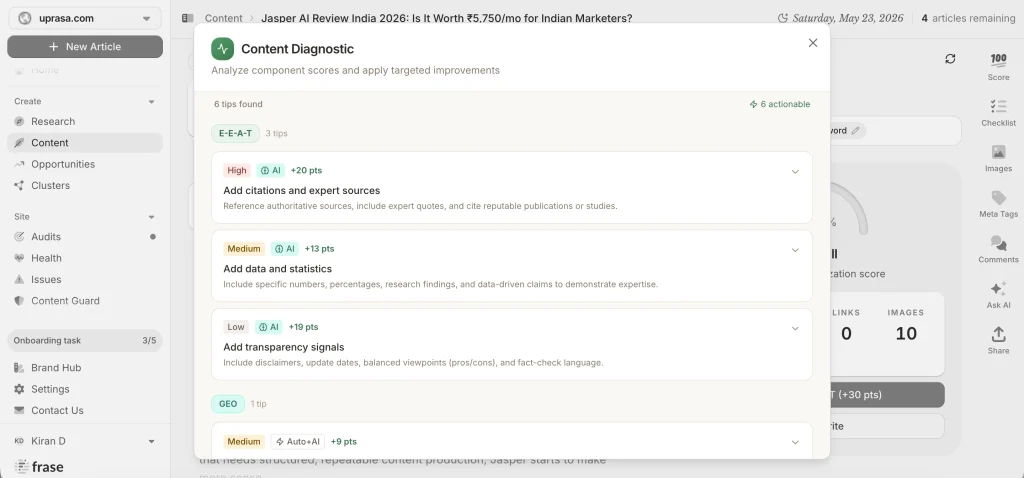Click the Low priority badge
This screenshot has width=1024, height=478.
point(236,327)
